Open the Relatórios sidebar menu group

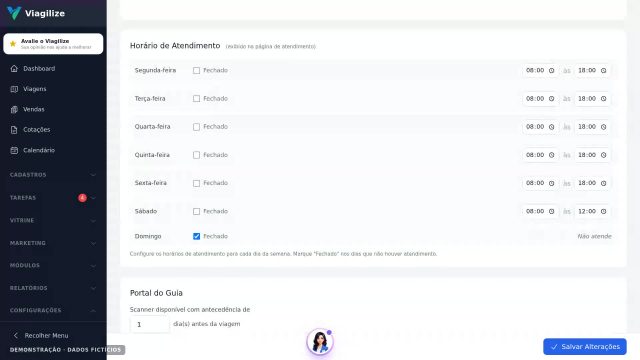[53, 288]
